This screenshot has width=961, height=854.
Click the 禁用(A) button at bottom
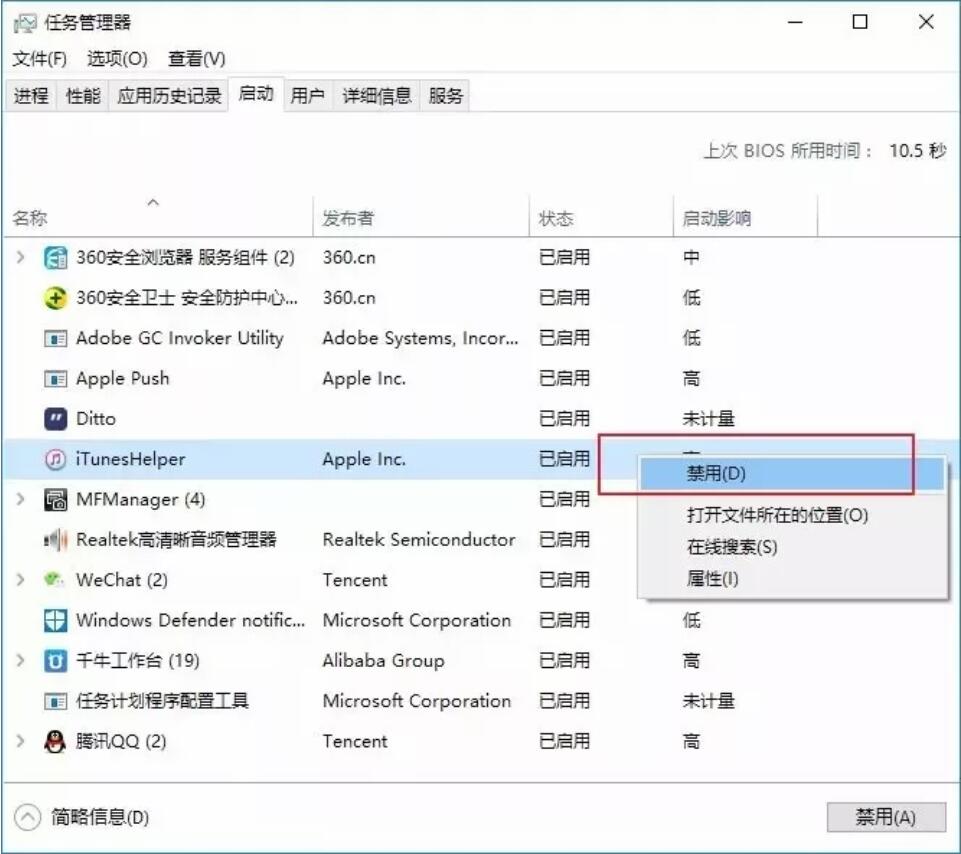click(886, 817)
